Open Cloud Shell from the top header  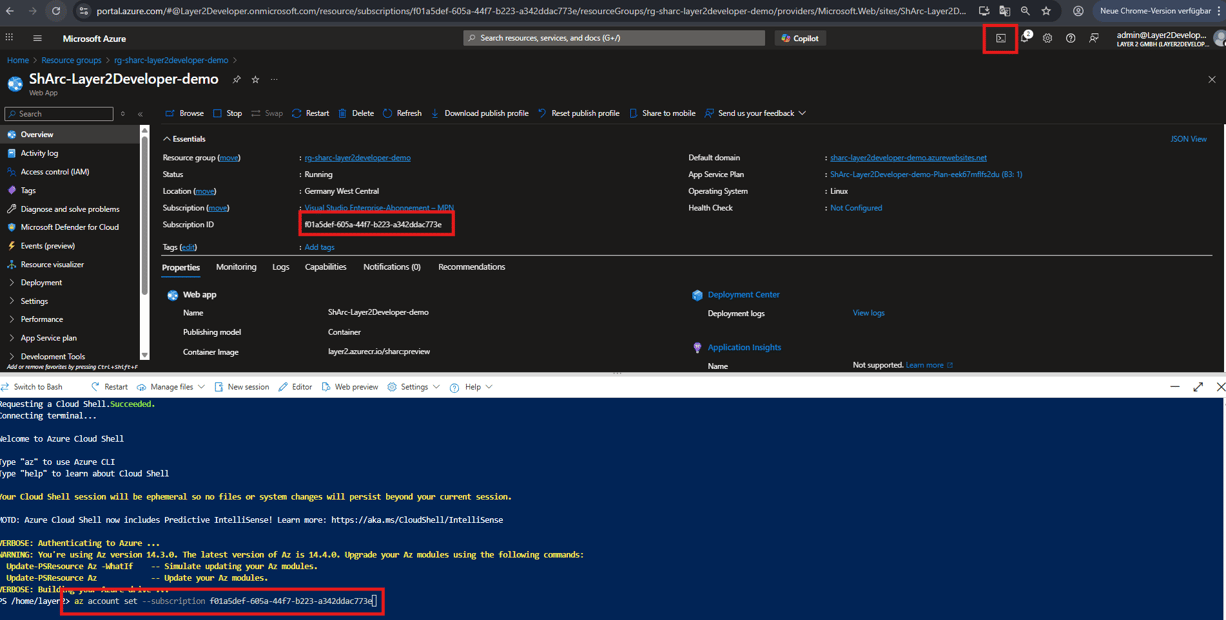click(1000, 38)
